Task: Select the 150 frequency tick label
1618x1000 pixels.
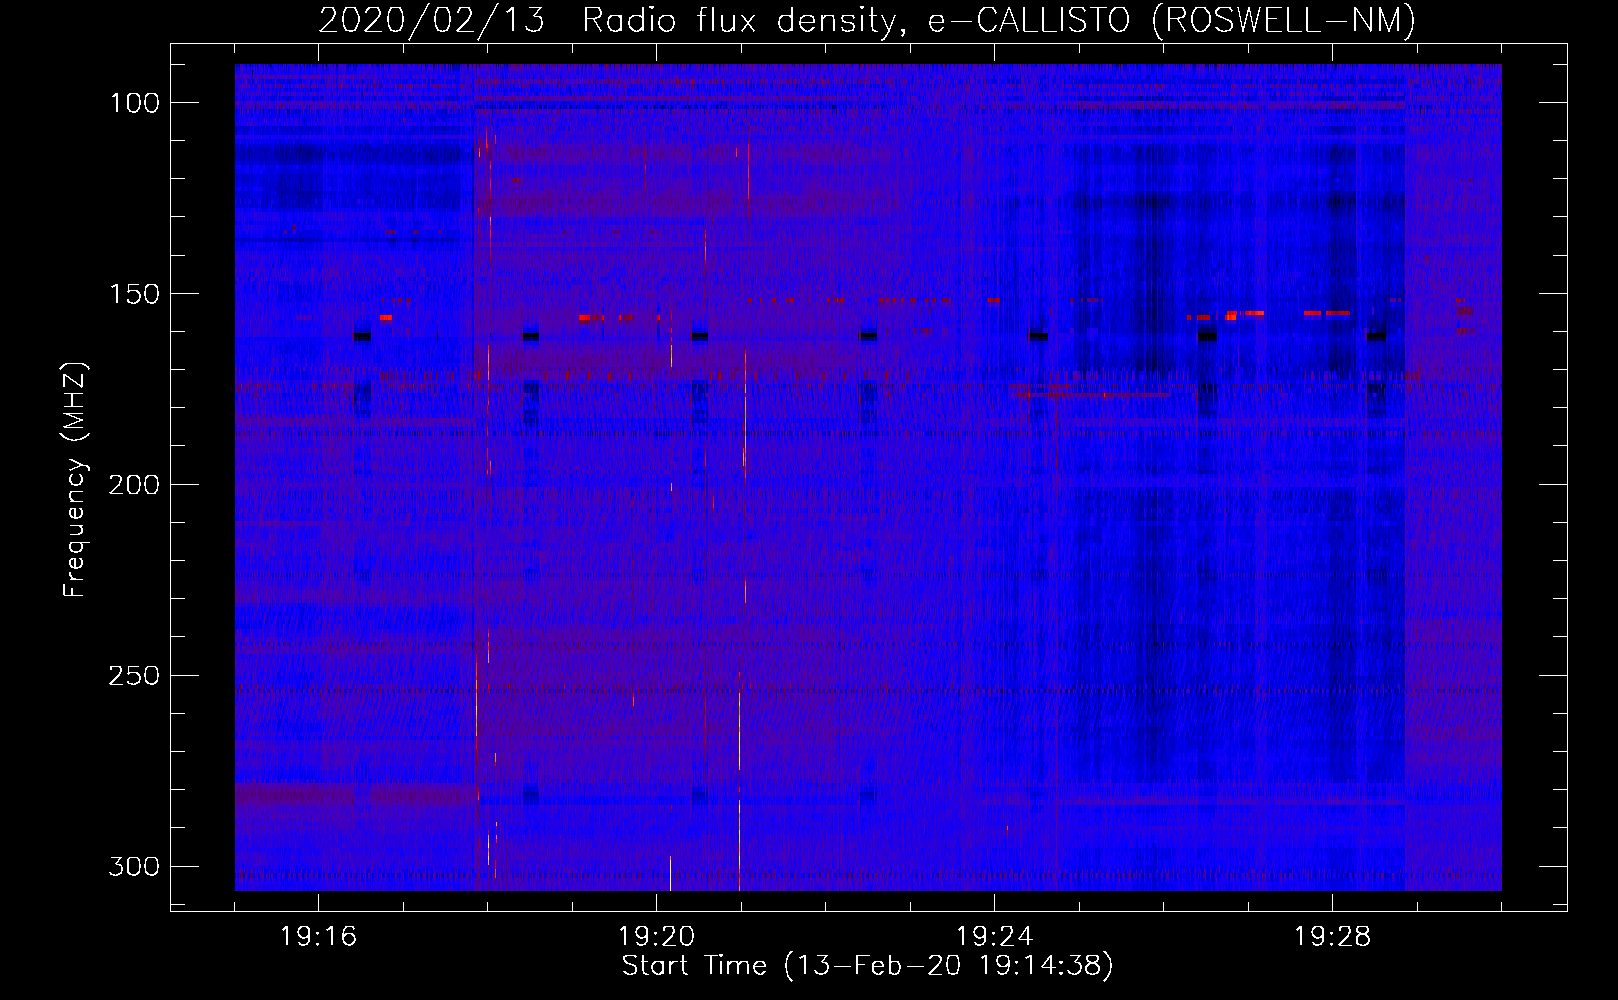Action: [x=134, y=294]
